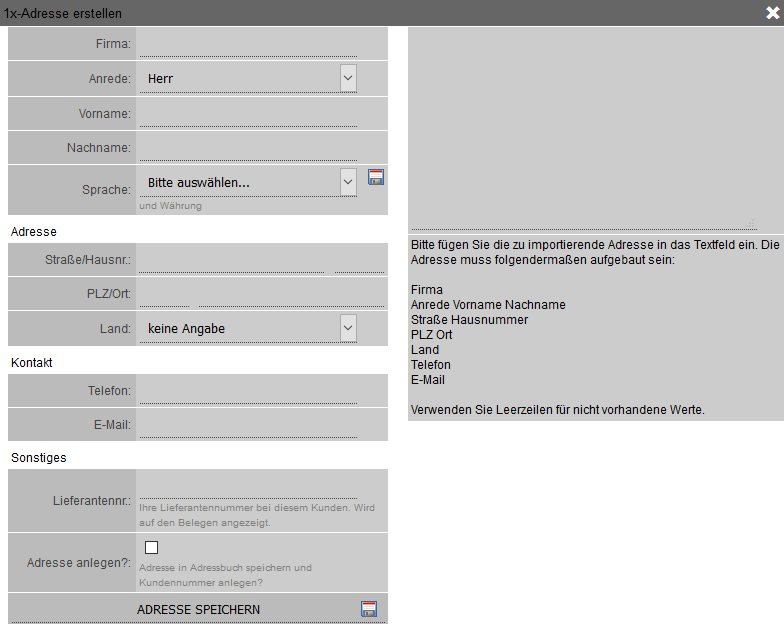Viewport: 784px width, 624px height.
Task: Click the 'Adresse anlegen?:' label
Action: coord(78,562)
